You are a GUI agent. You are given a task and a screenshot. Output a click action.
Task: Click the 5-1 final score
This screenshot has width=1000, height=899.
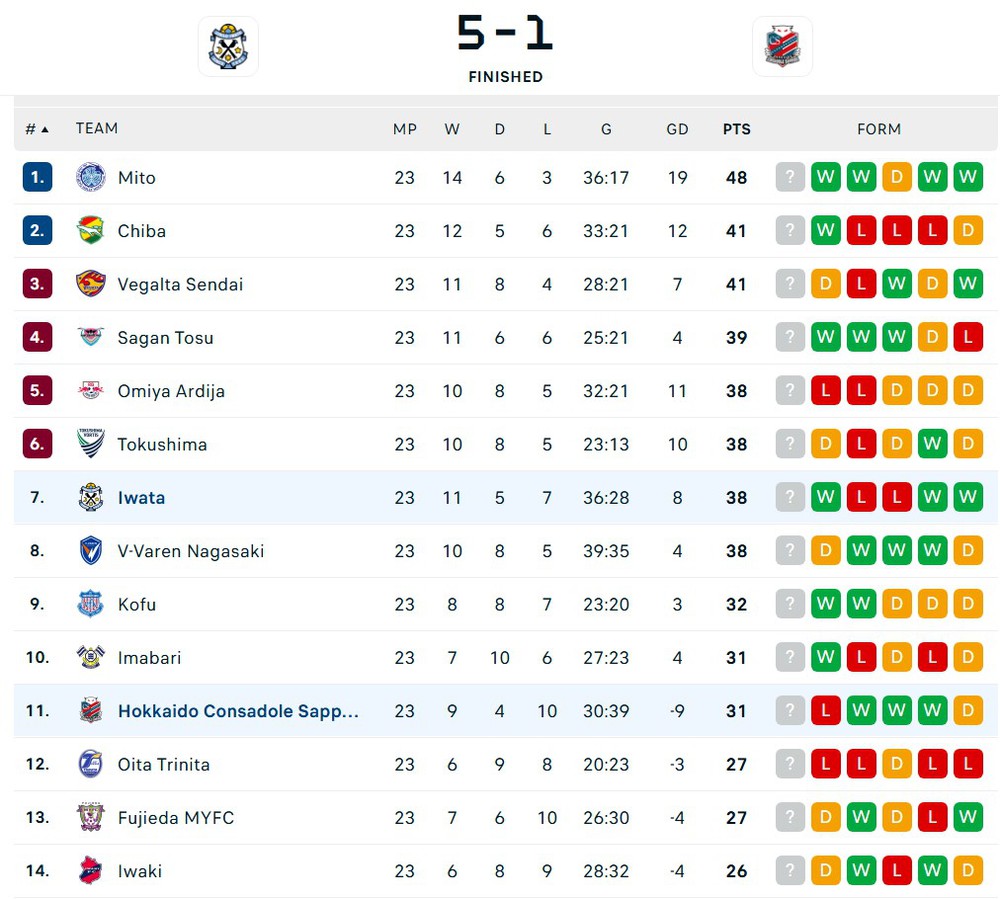505,33
